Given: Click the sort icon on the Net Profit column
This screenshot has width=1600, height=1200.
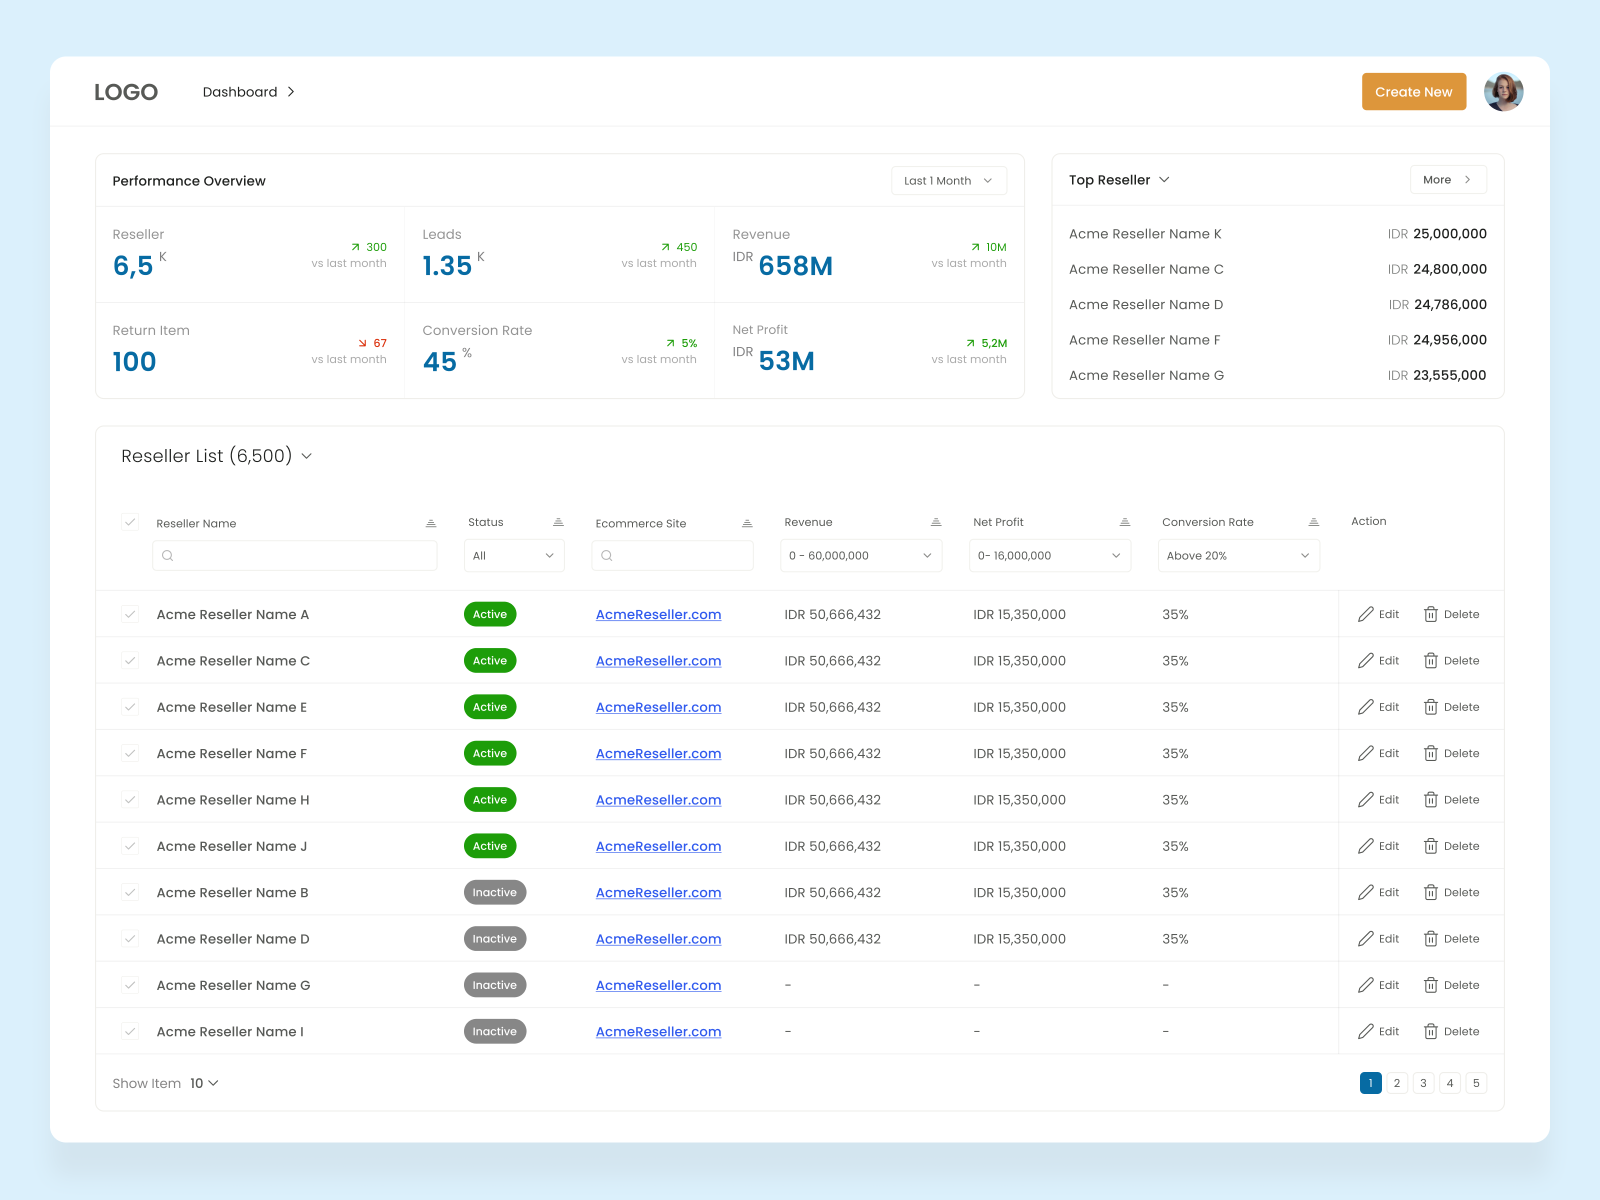Looking at the screenshot, I should coord(1125,521).
